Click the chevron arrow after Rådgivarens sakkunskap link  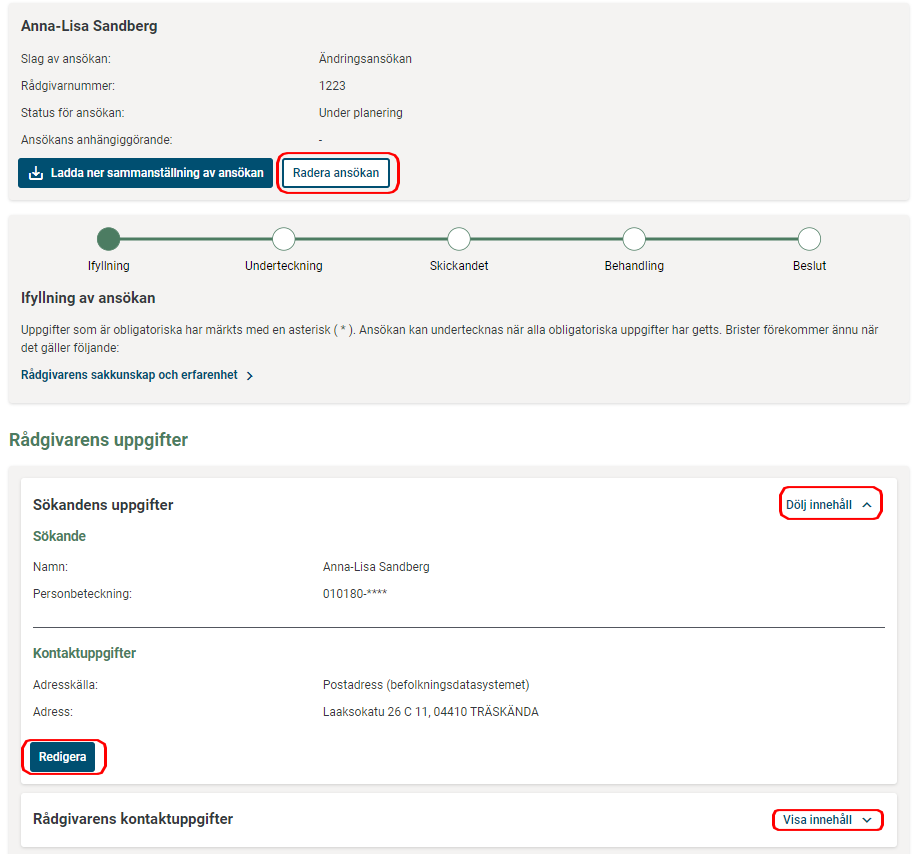[x=249, y=376]
